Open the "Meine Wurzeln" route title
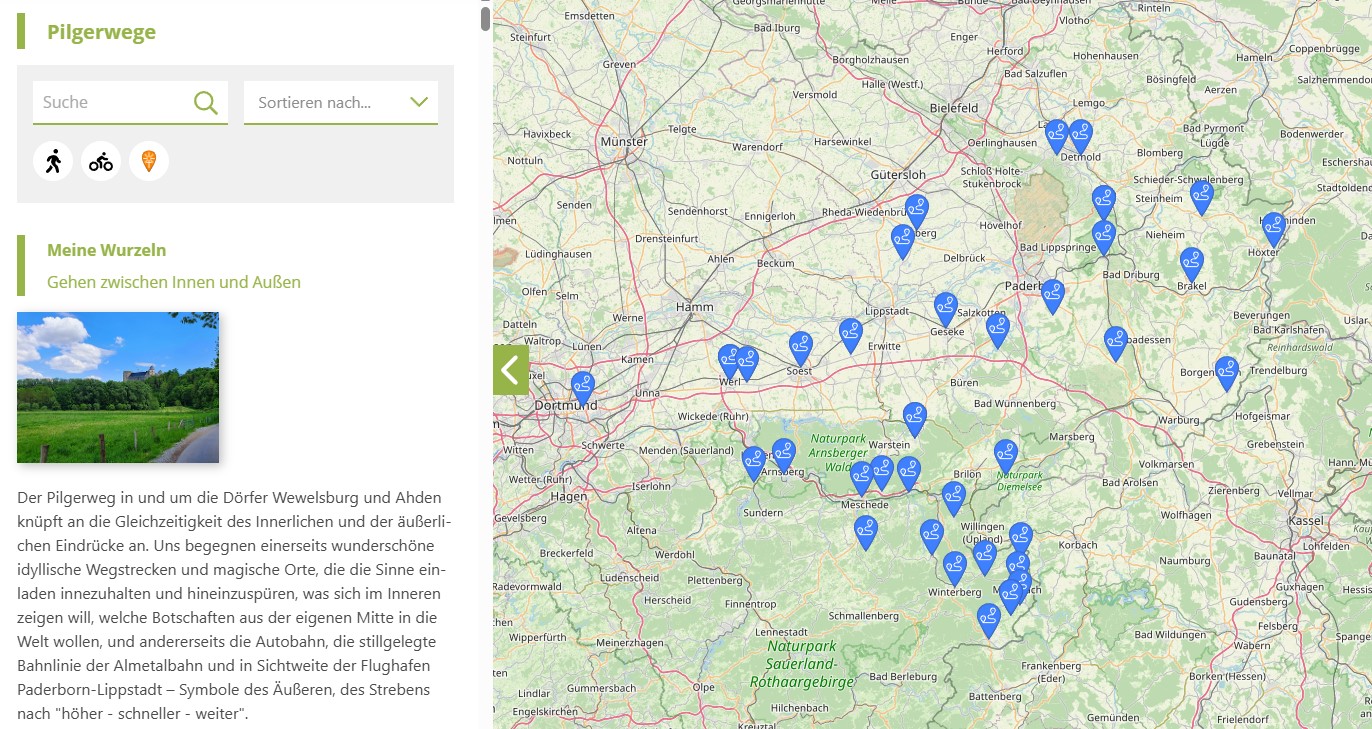Image resolution: width=1372 pixels, height=729 pixels. (107, 250)
